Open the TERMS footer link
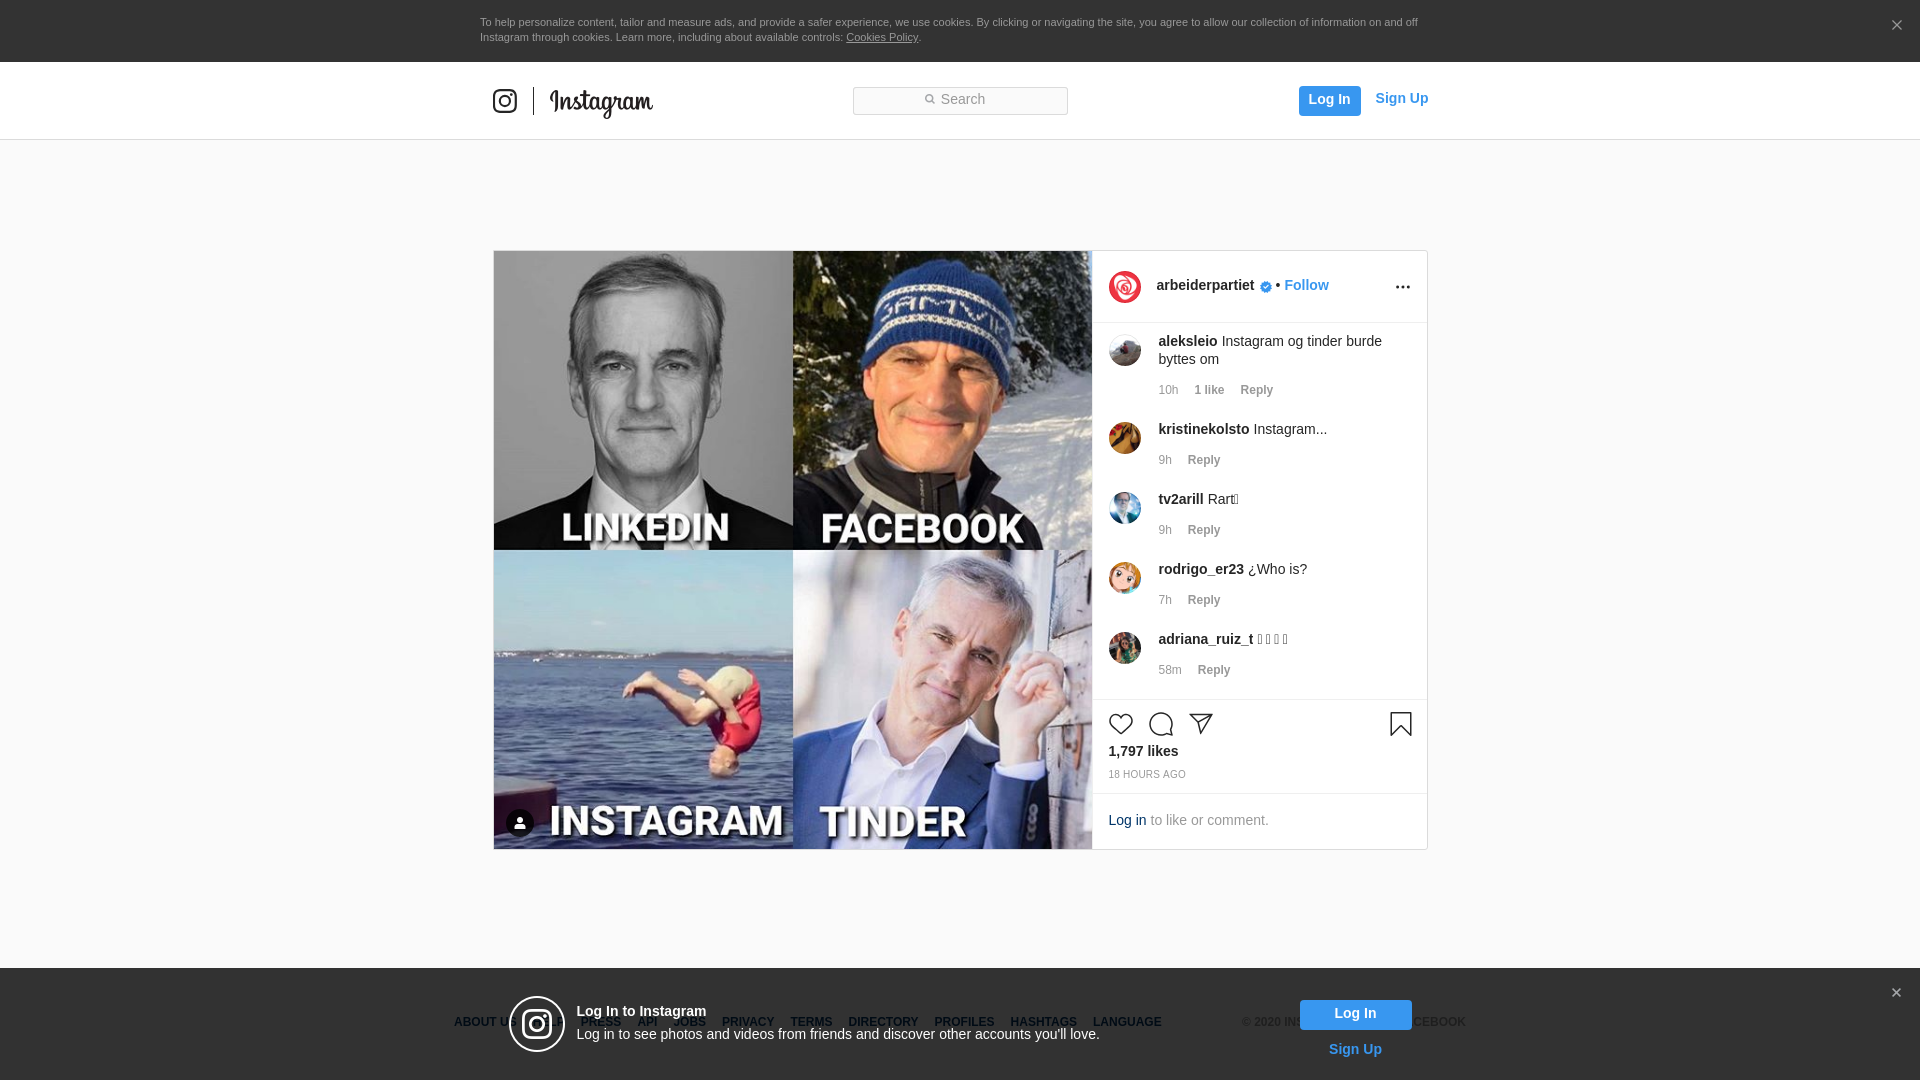The height and width of the screenshot is (1080, 1920). 811,1022
